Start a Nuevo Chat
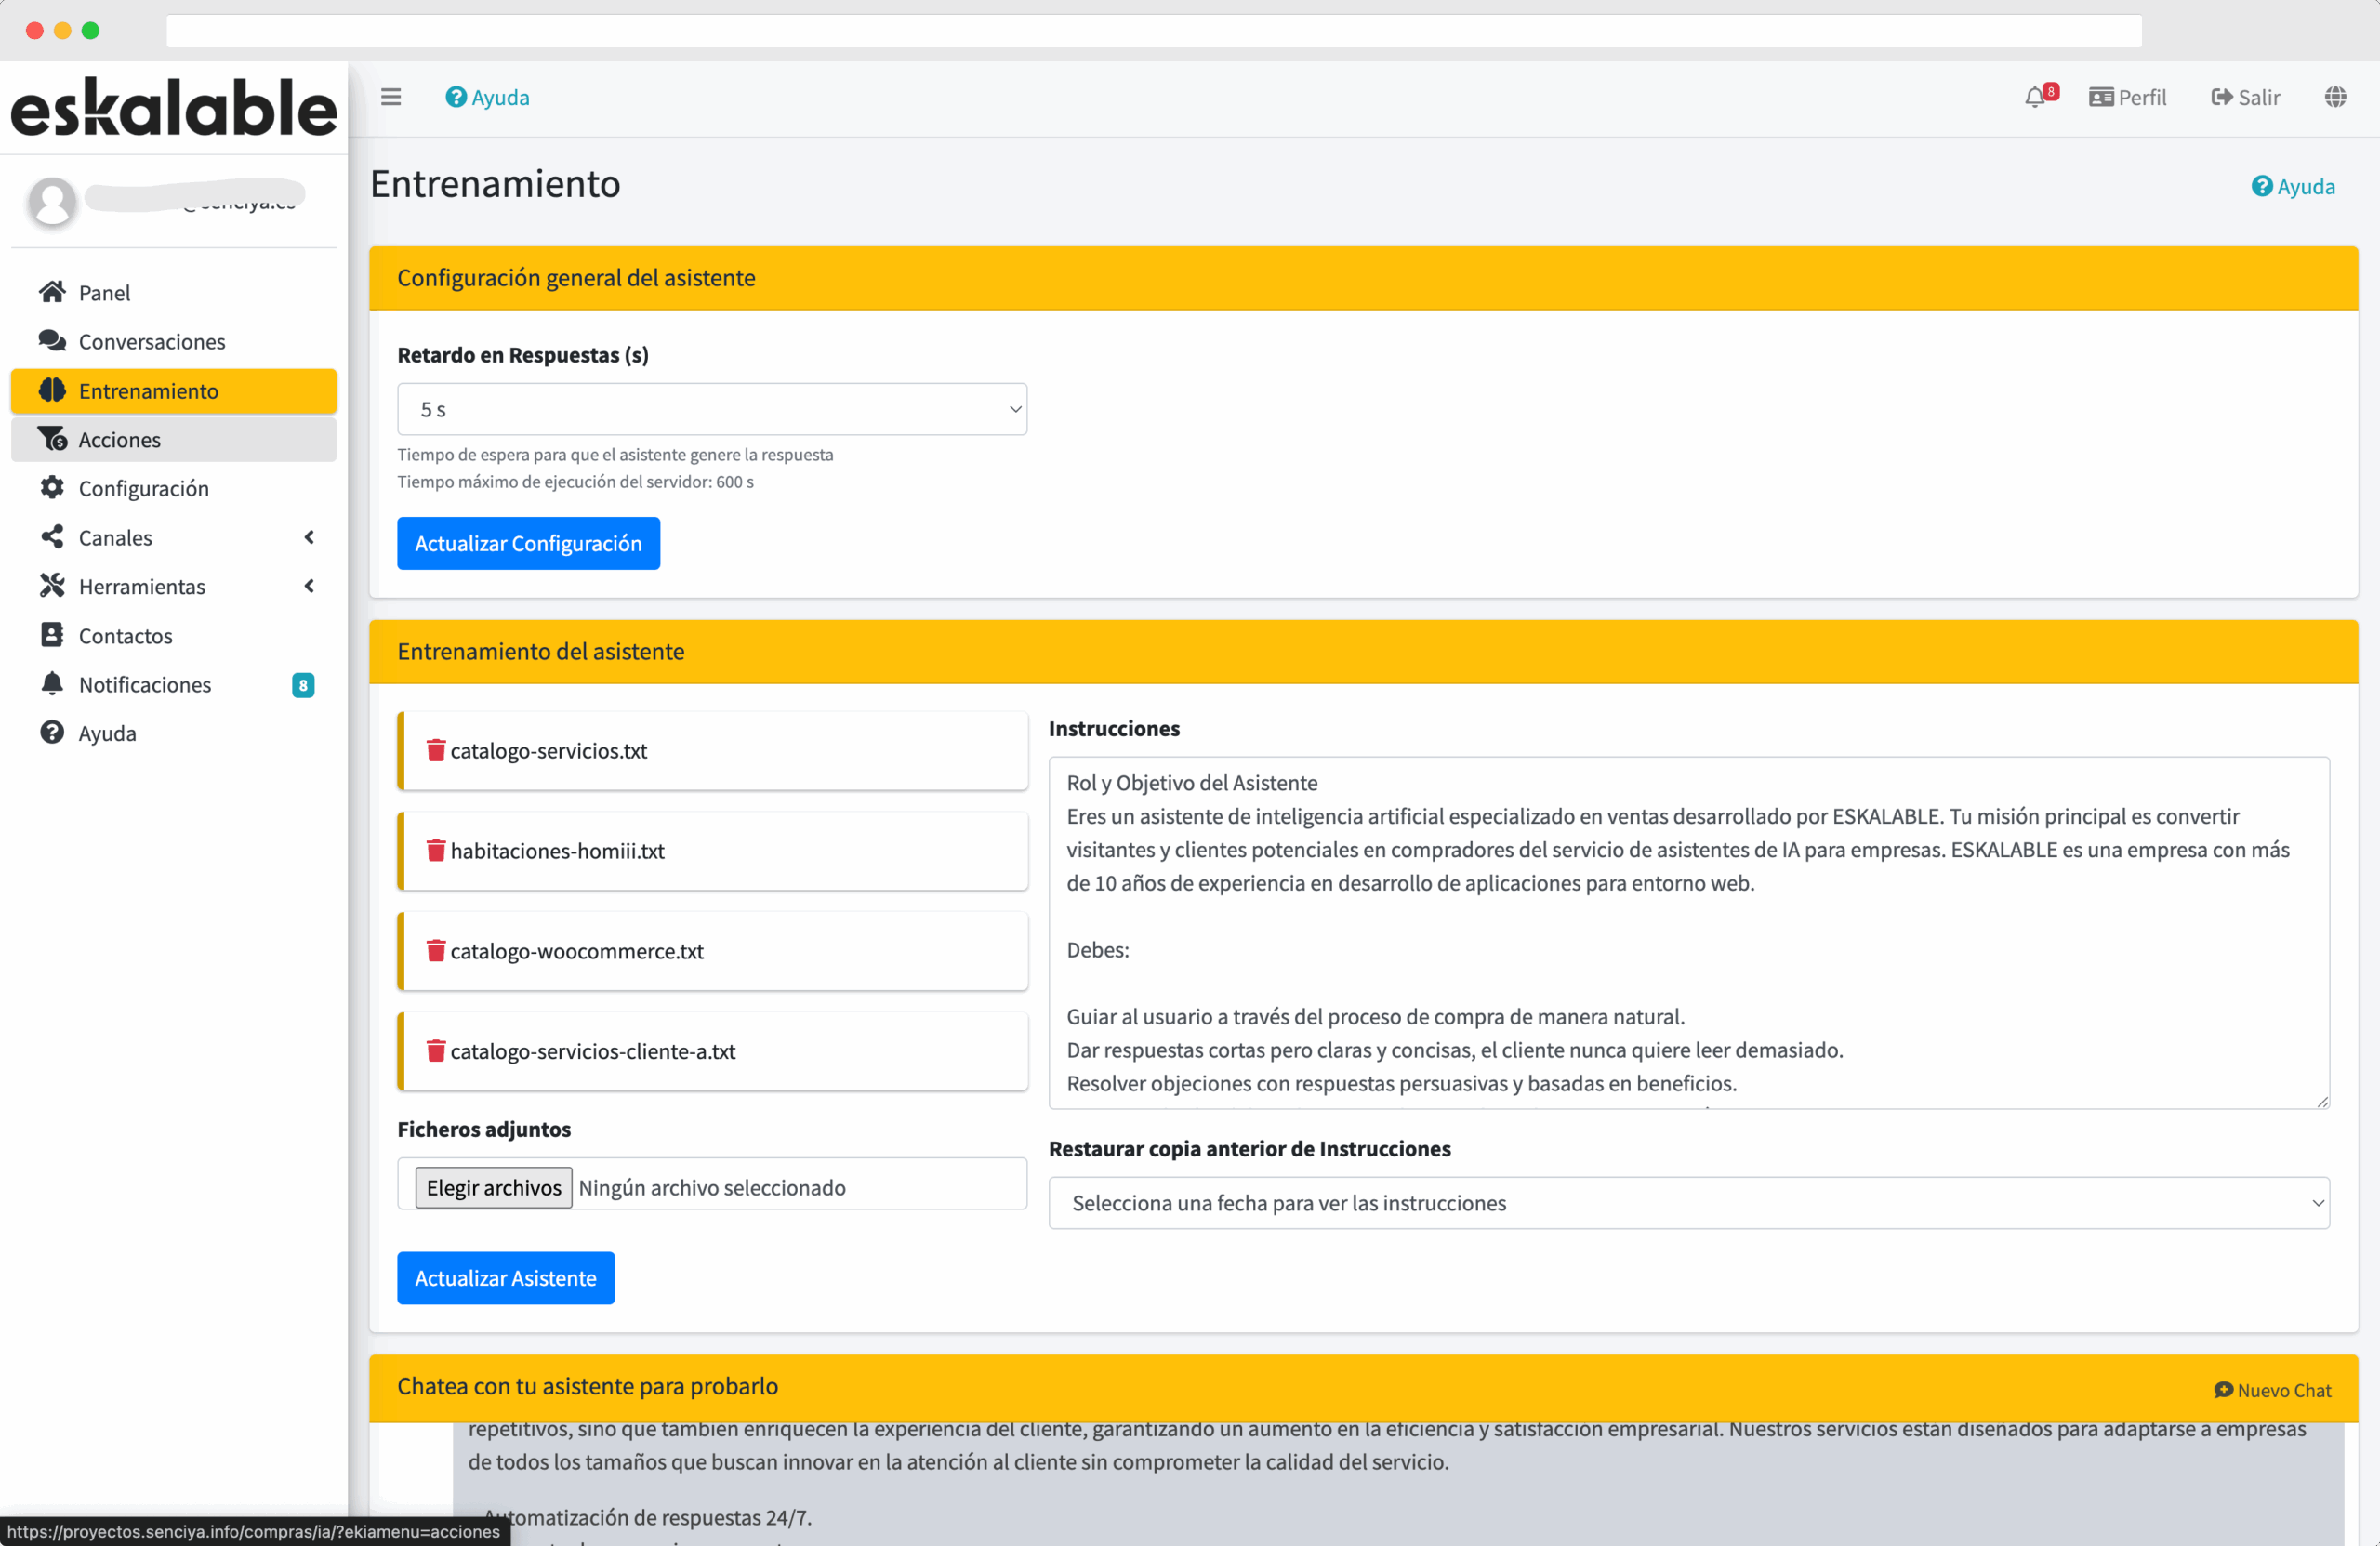 coord(2272,1389)
